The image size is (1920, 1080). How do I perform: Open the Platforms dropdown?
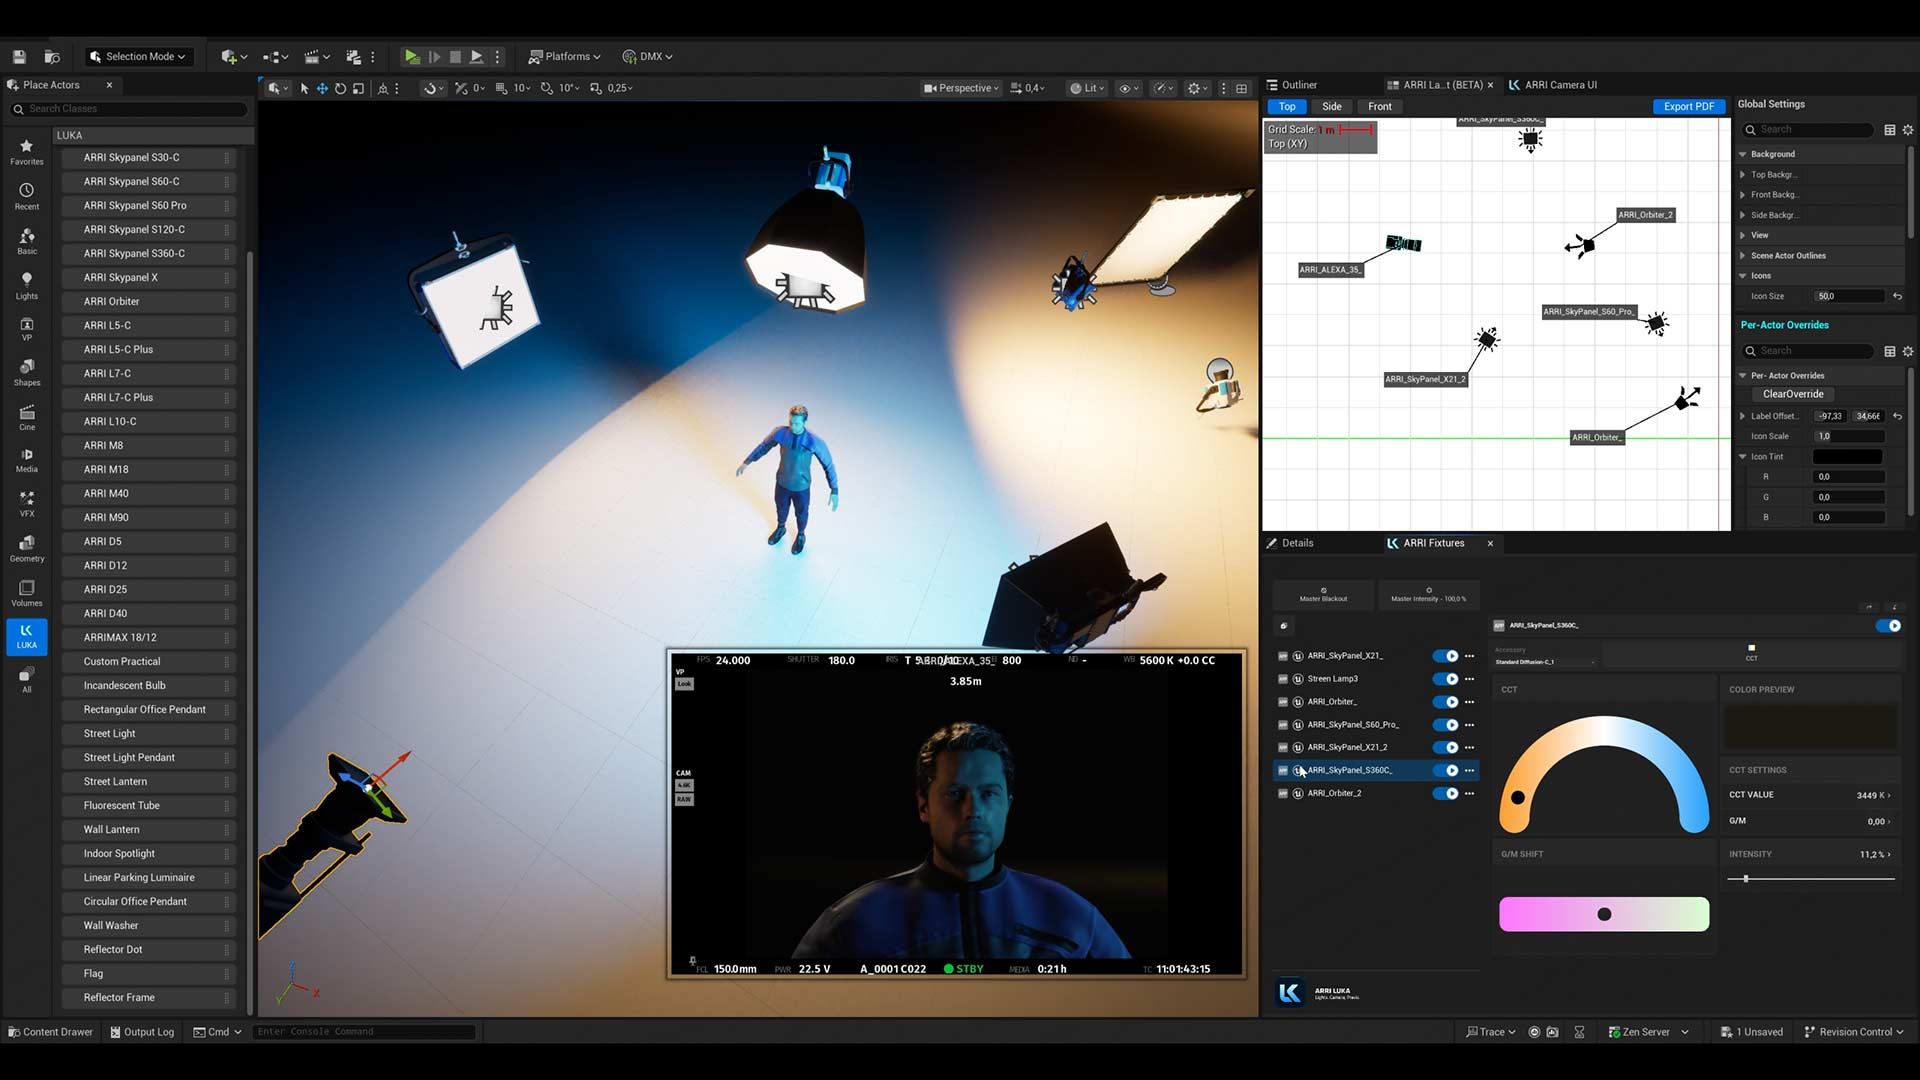click(564, 57)
